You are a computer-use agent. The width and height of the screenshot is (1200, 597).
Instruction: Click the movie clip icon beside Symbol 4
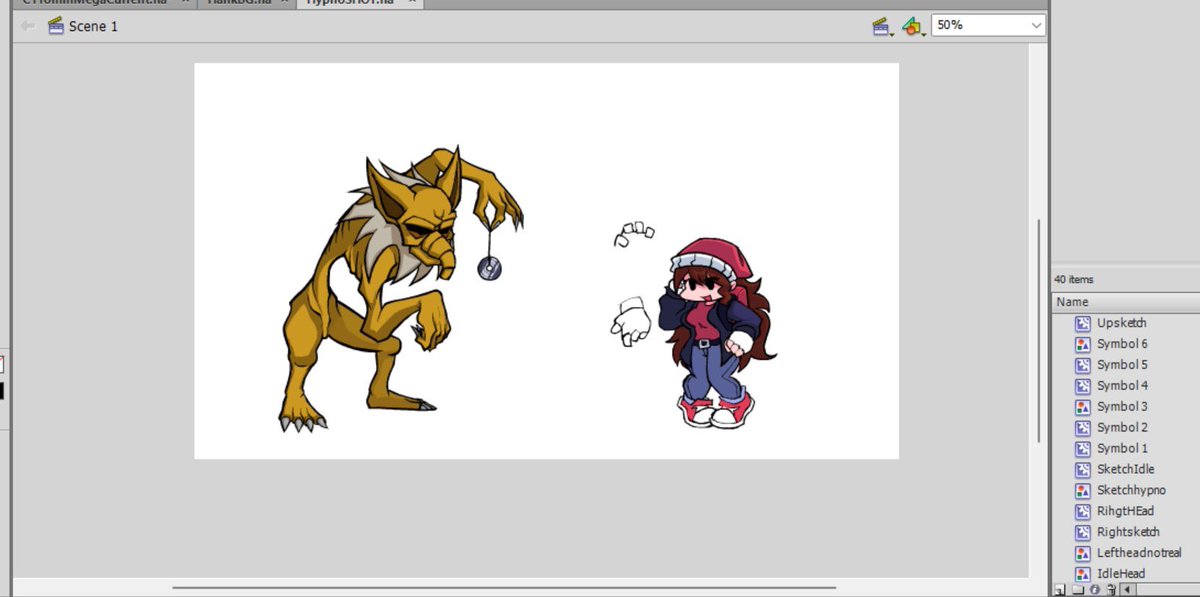(1082, 386)
